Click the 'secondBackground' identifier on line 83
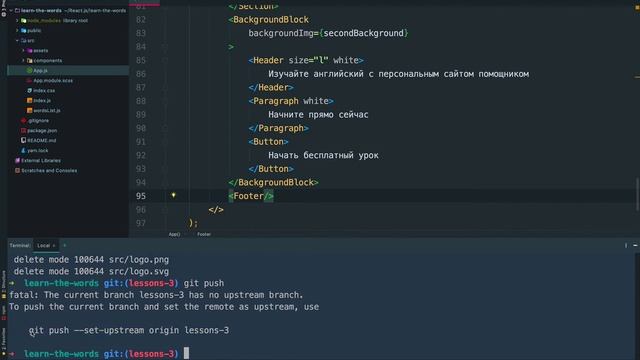Viewport: 640px width, 360px height. coord(364,33)
